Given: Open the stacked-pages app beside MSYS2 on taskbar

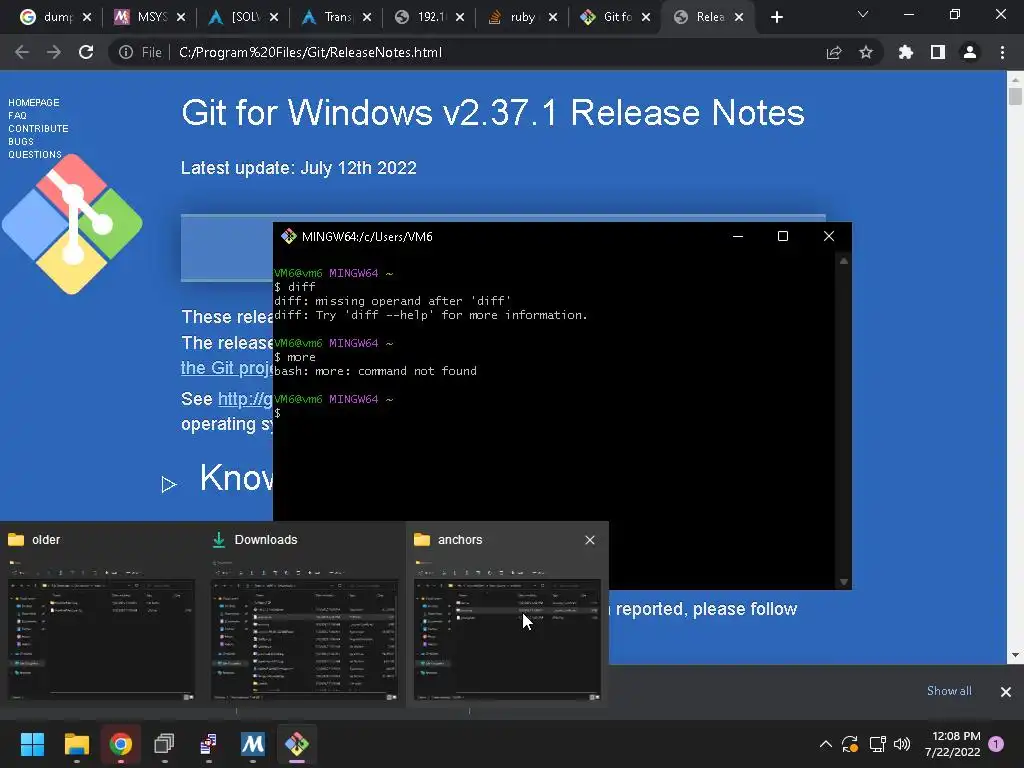Looking at the screenshot, I should click(208, 744).
